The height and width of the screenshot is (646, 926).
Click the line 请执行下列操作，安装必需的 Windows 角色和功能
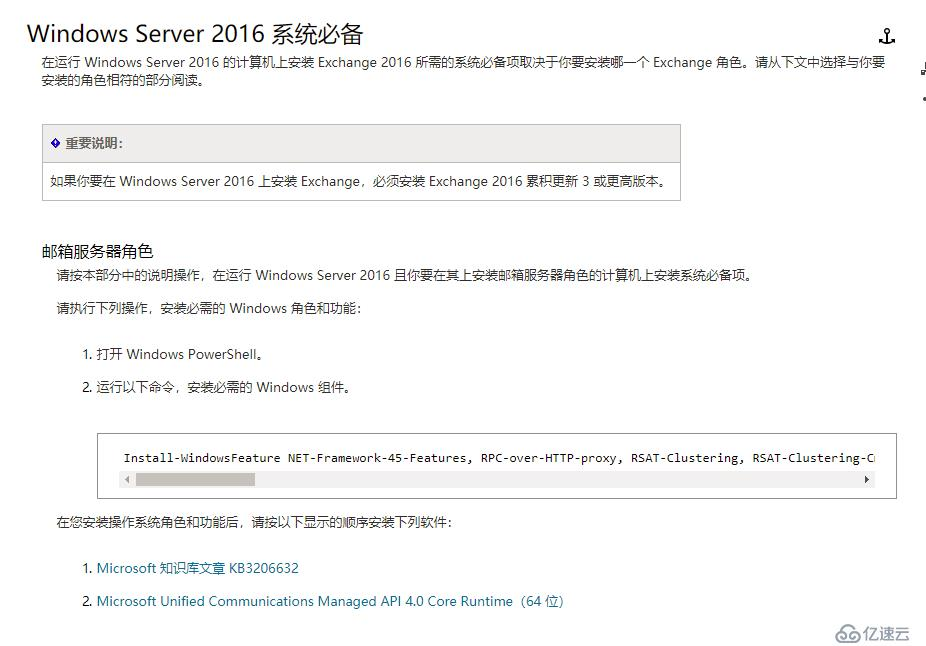tap(208, 308)
